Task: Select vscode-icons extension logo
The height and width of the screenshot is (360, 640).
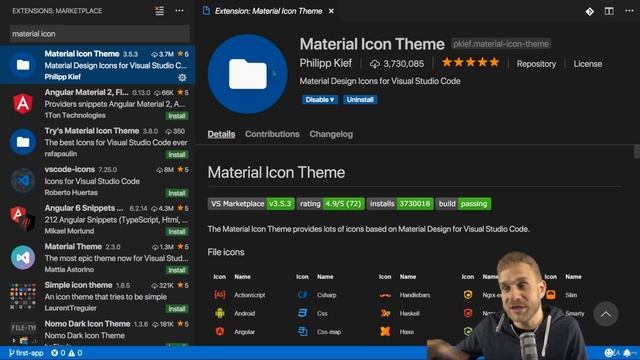Action: pos(23,180)
